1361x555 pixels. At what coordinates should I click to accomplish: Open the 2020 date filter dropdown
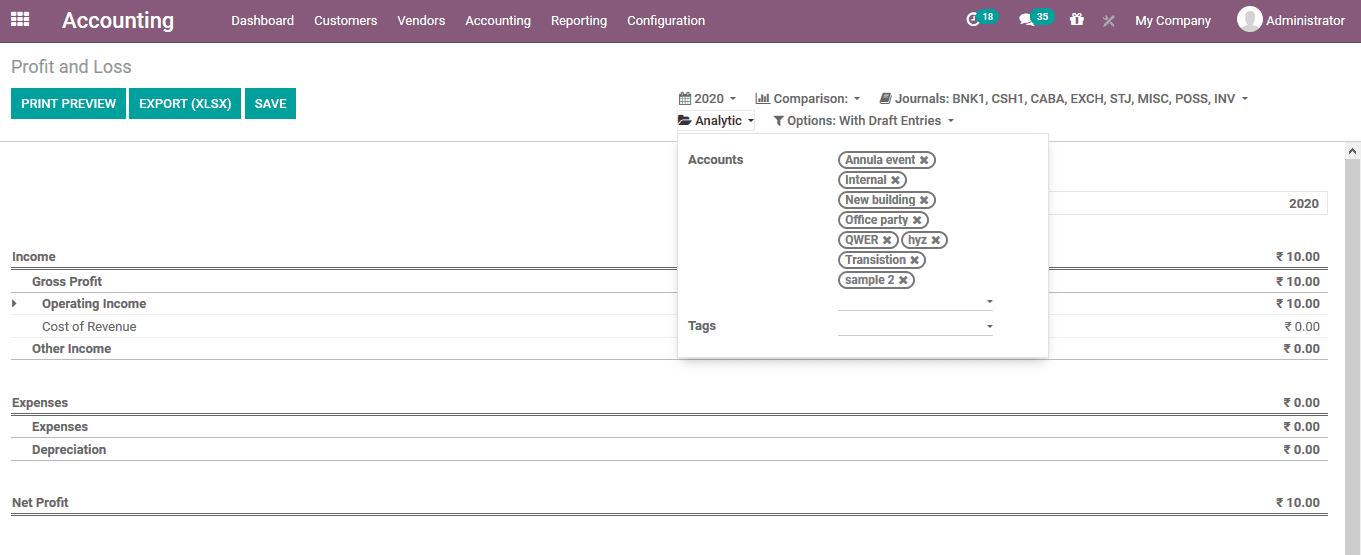coord(708,99)
